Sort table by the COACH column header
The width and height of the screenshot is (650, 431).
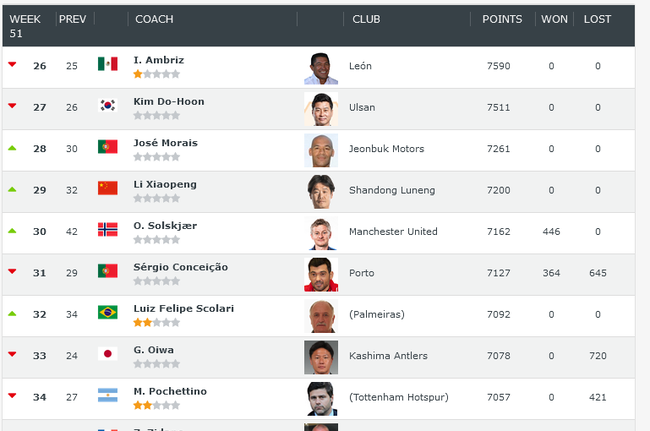click(x=154, y=19)
